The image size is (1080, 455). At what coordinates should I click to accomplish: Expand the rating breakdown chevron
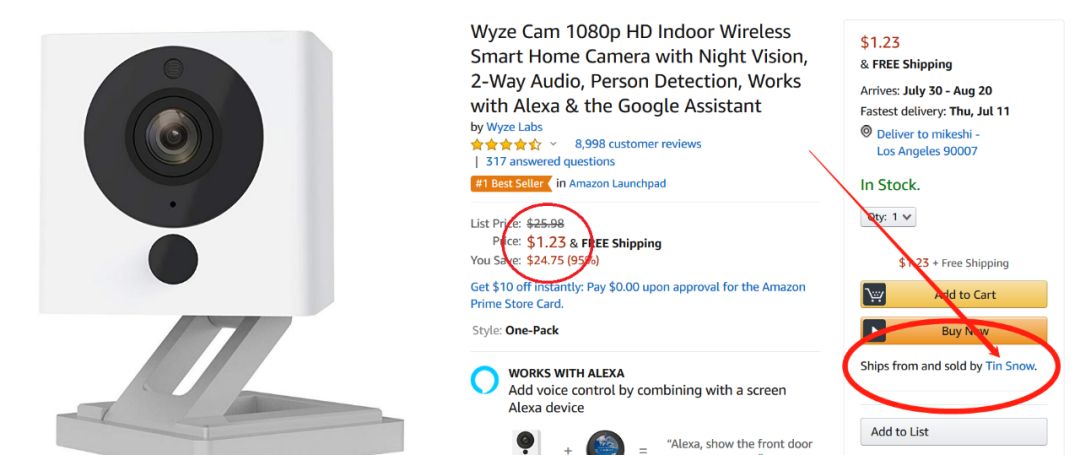click(x=553, y=144)
